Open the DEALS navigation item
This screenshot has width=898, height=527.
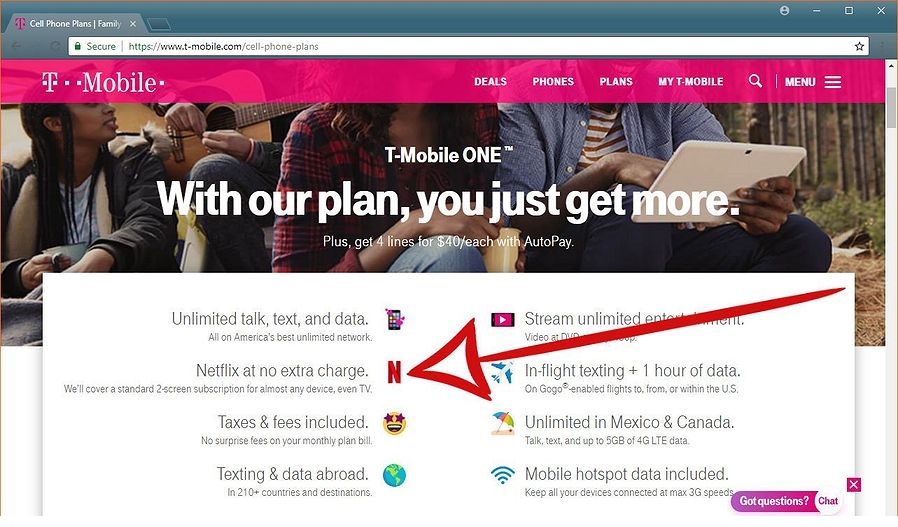490,82
